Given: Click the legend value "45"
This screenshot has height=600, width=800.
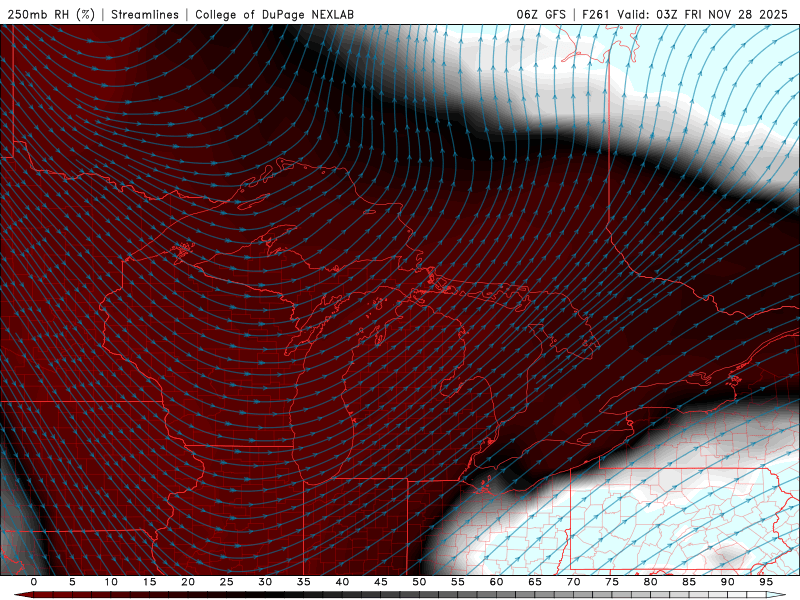Looking at the screenshot, I should (381, 582).
